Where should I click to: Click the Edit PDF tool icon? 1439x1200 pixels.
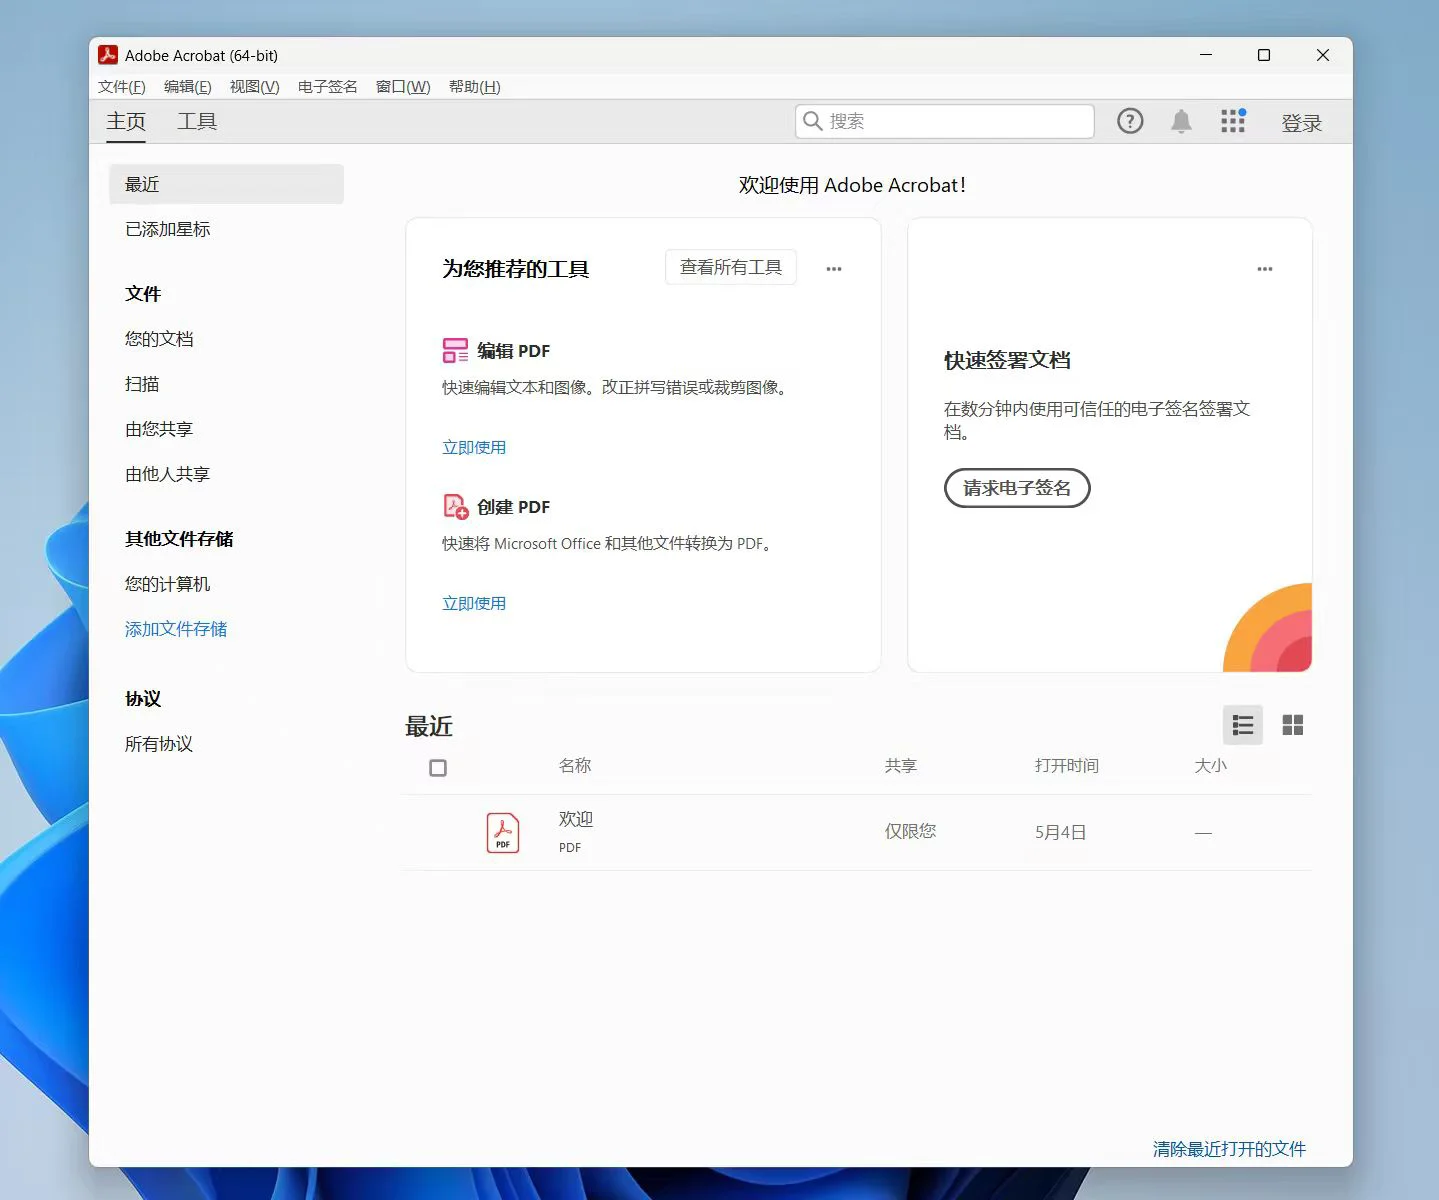[x=455, y=350]
